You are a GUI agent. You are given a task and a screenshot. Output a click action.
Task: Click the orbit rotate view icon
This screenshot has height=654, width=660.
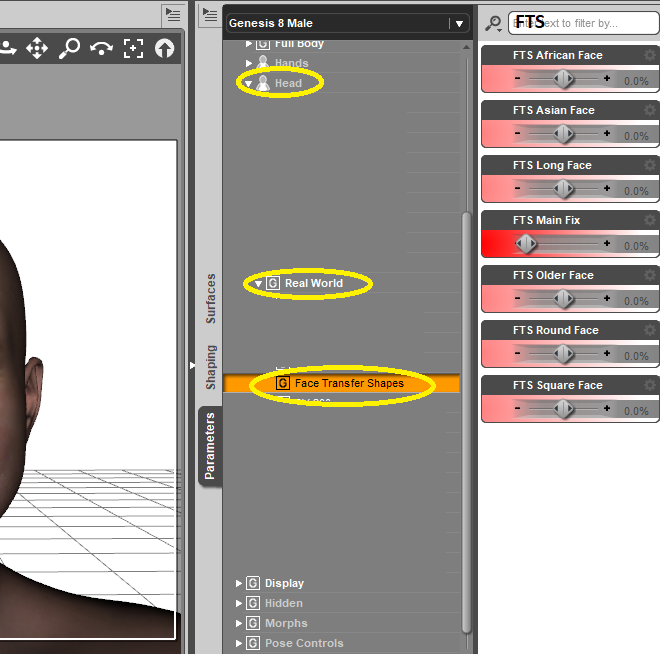click(x=101, y=48)
